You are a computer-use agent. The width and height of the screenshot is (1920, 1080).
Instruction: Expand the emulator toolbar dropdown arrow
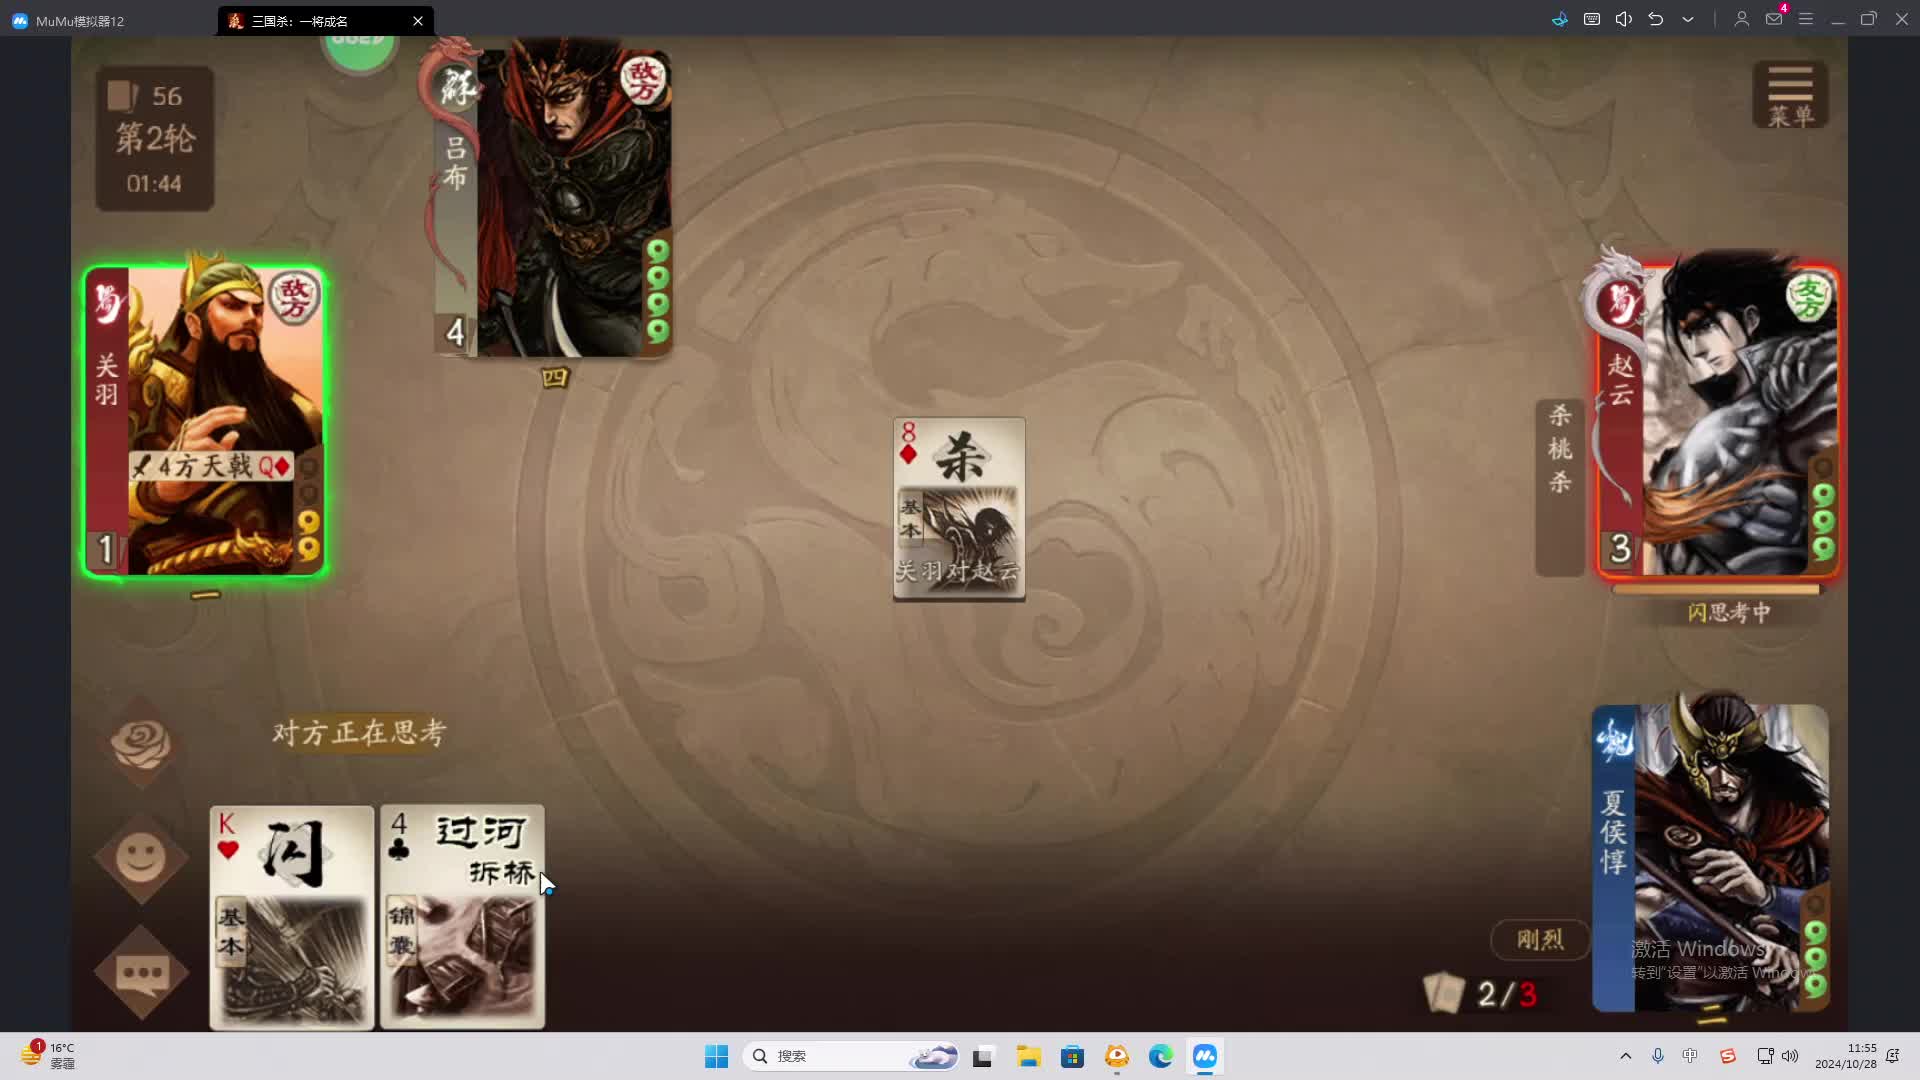point(1688,19)
